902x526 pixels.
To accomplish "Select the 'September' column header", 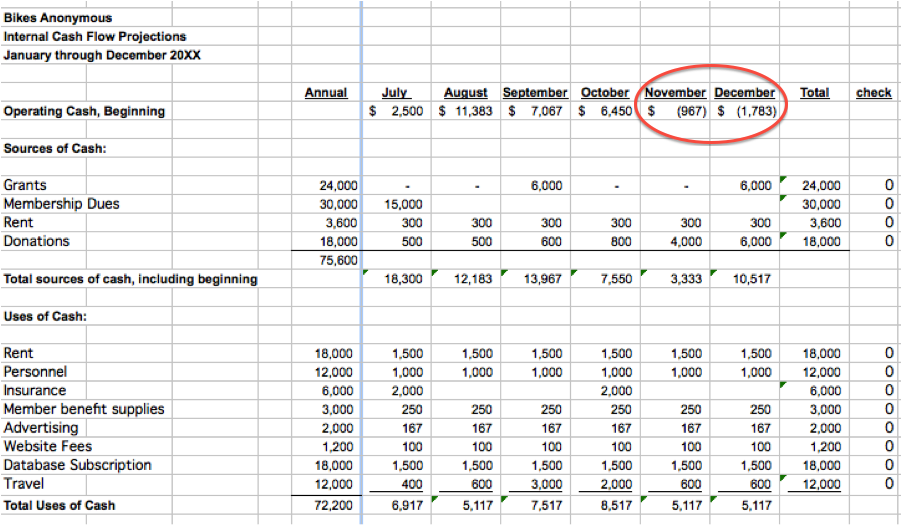I will [535, 92].
